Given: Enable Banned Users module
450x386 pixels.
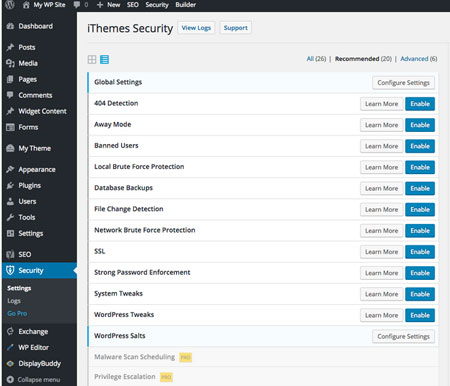Looking at the screenshot, I should (x=420, y=146).
